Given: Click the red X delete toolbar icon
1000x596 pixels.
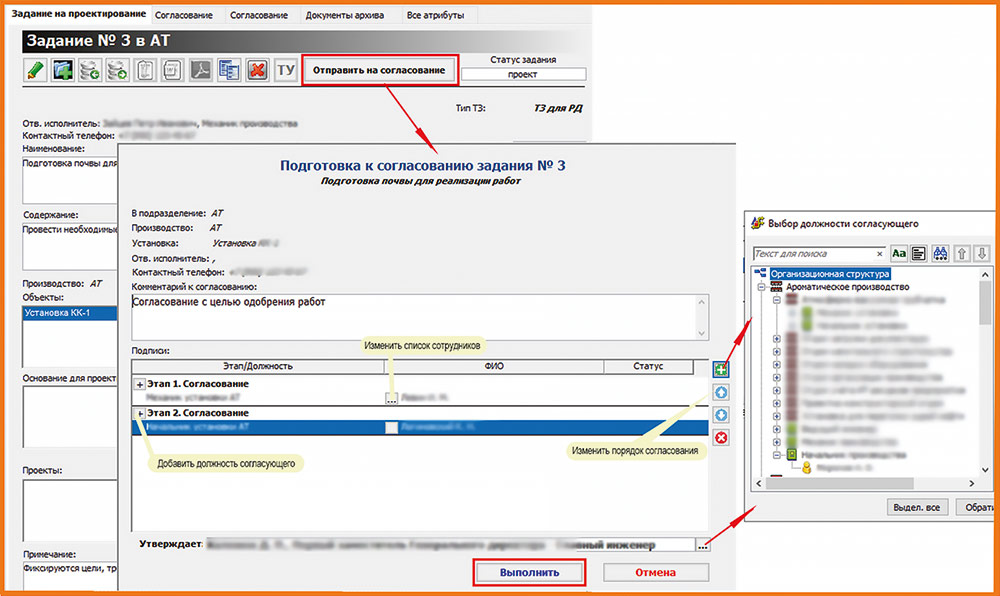Looking at the screenshot, I should [257, 71].
